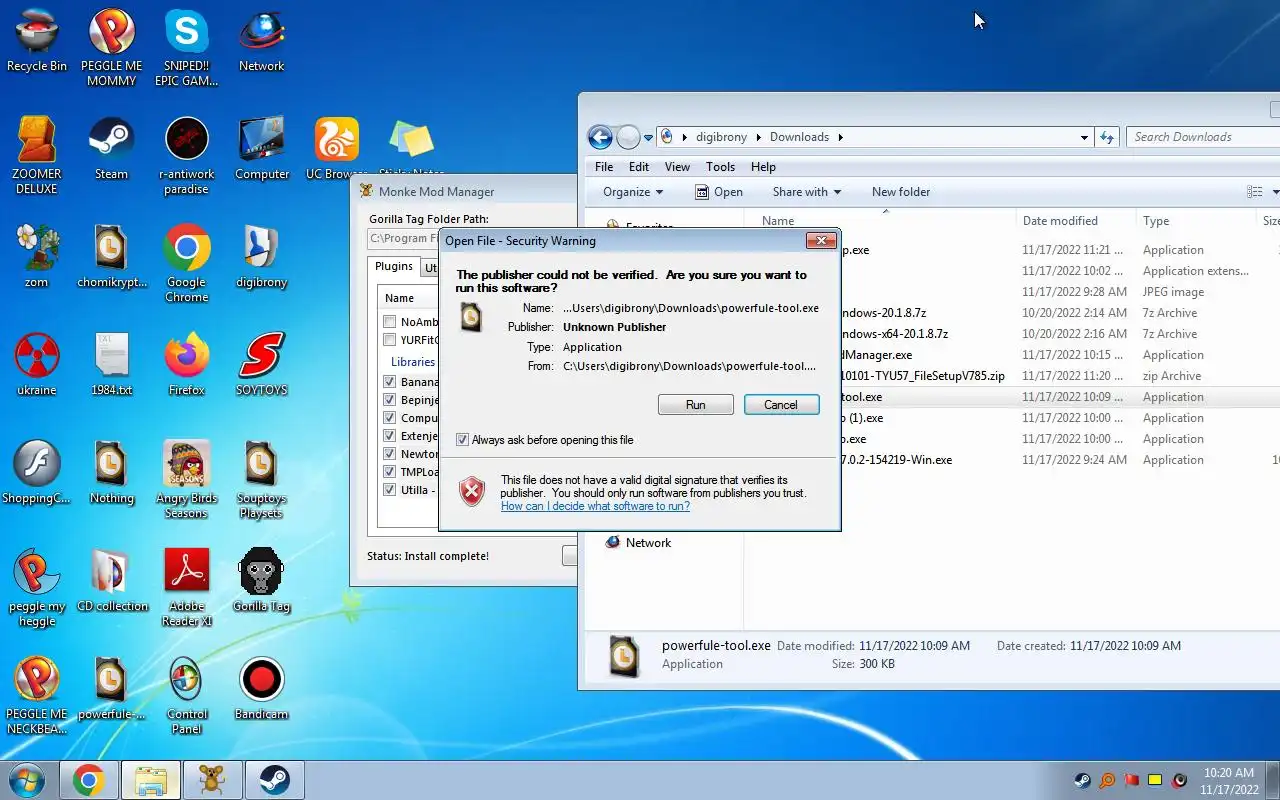Select the Steam desktop shortcut
Viewport: 1280px width, 800px height.
point(112,149)
